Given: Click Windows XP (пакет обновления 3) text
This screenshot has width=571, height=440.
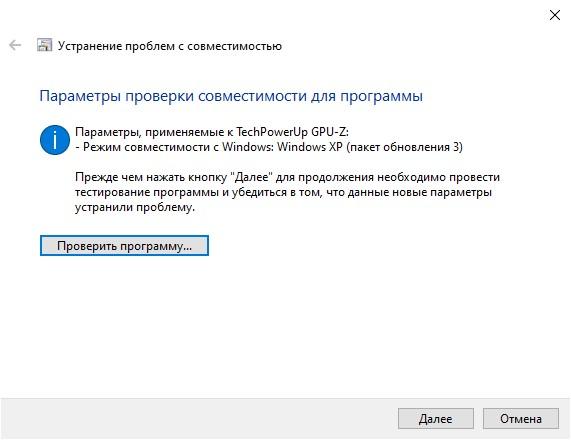Looking at the screenshot, I should coord(370,147).
